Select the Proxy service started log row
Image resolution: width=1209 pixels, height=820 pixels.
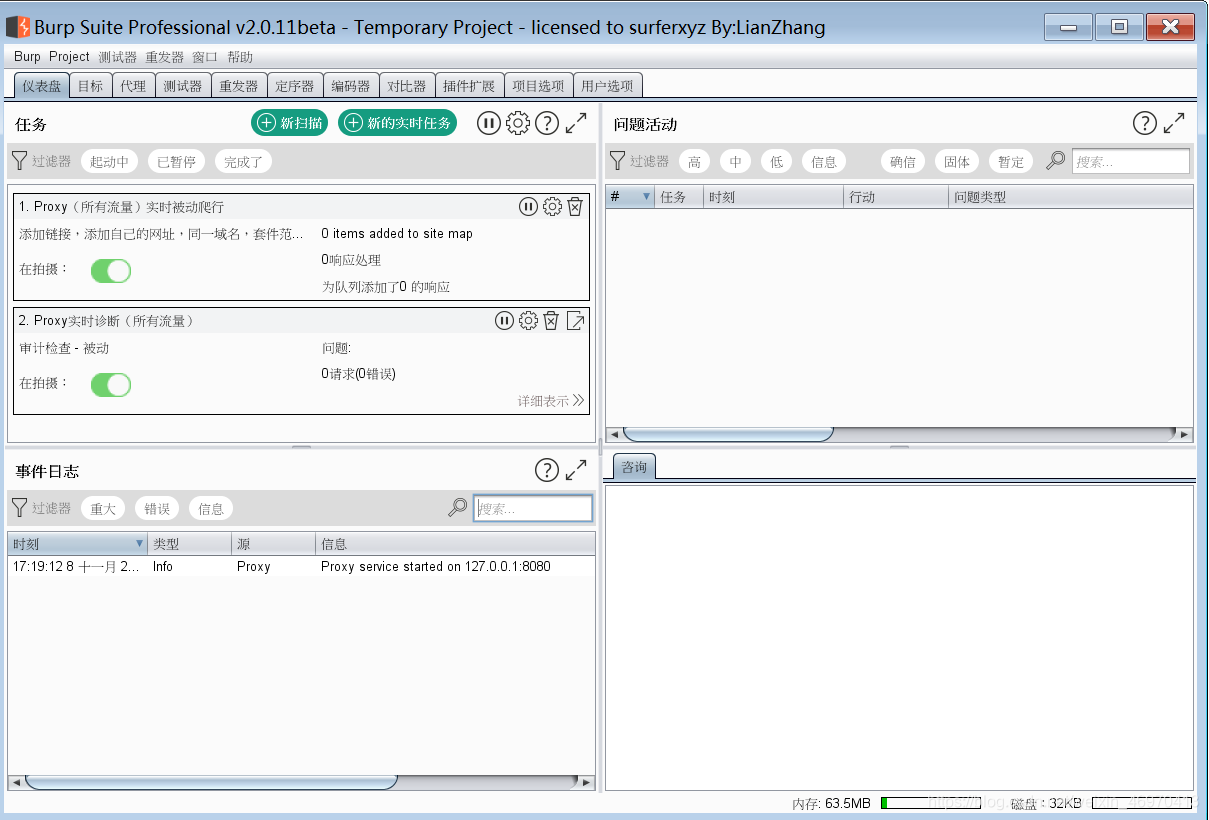(x=301, y=566)
